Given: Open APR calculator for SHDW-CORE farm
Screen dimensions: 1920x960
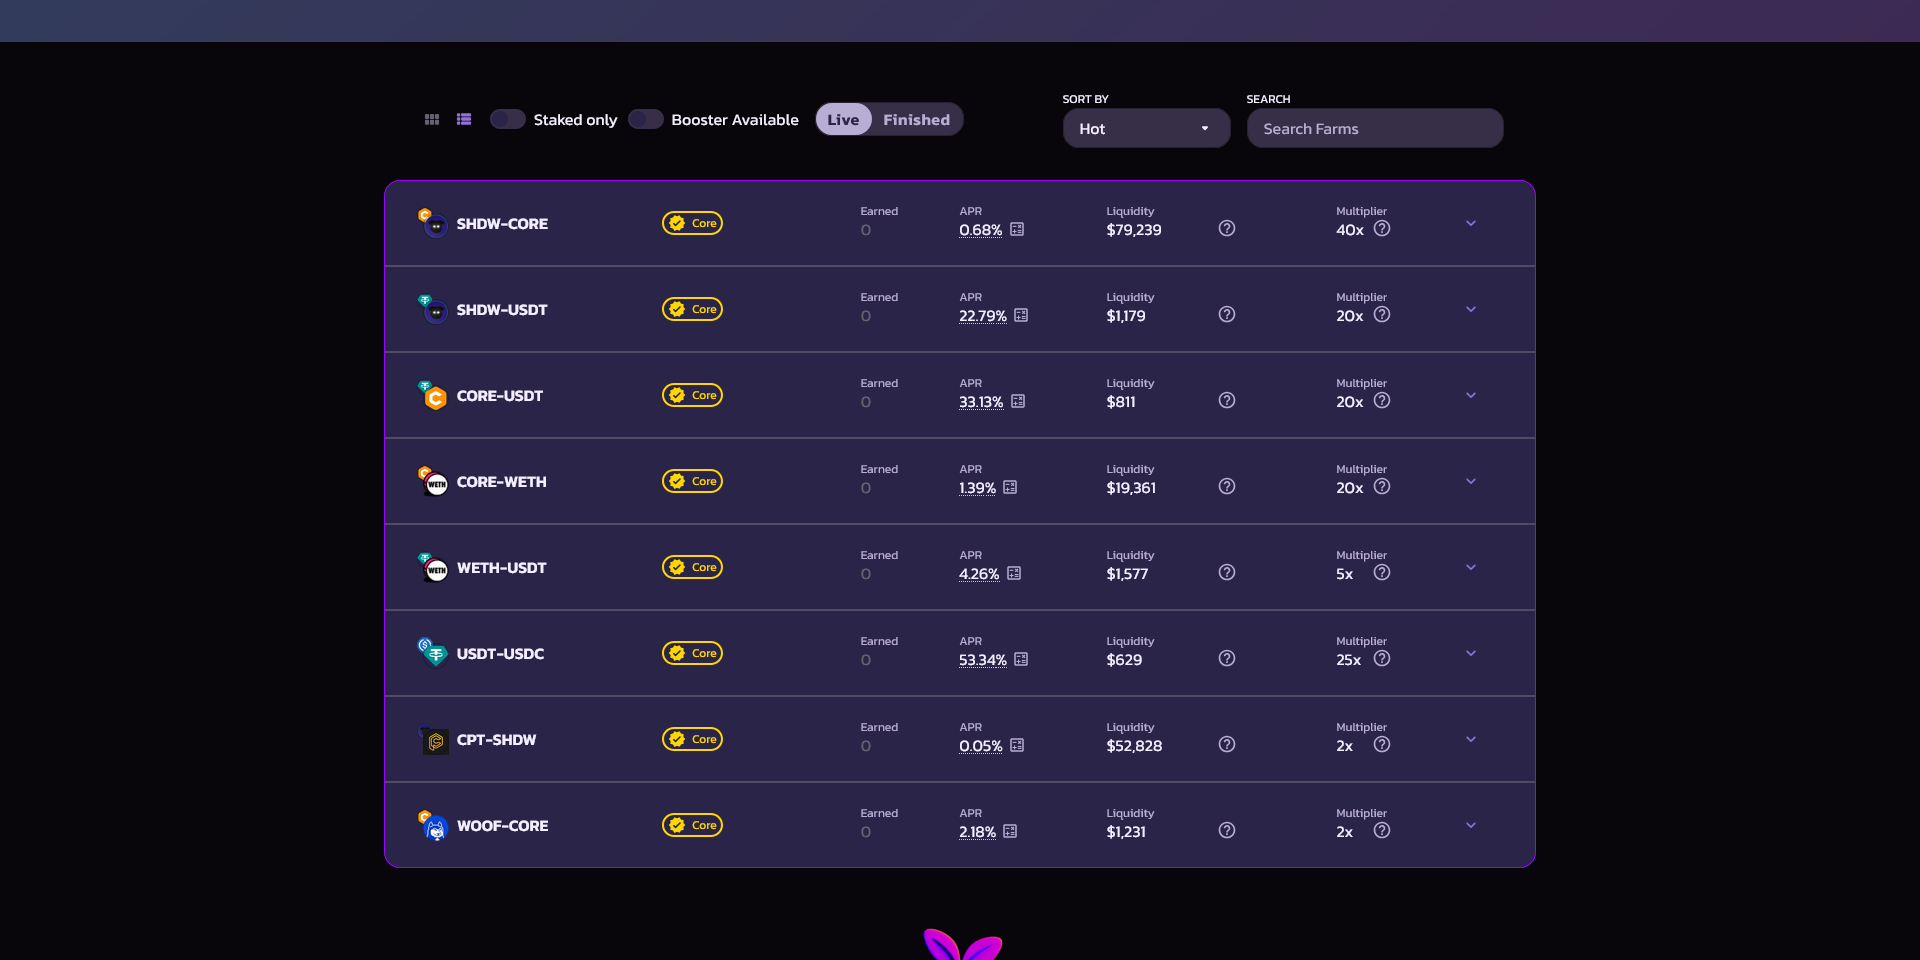Looking at the screenshot, I should pyautogui.click(x=1017, y=230).
